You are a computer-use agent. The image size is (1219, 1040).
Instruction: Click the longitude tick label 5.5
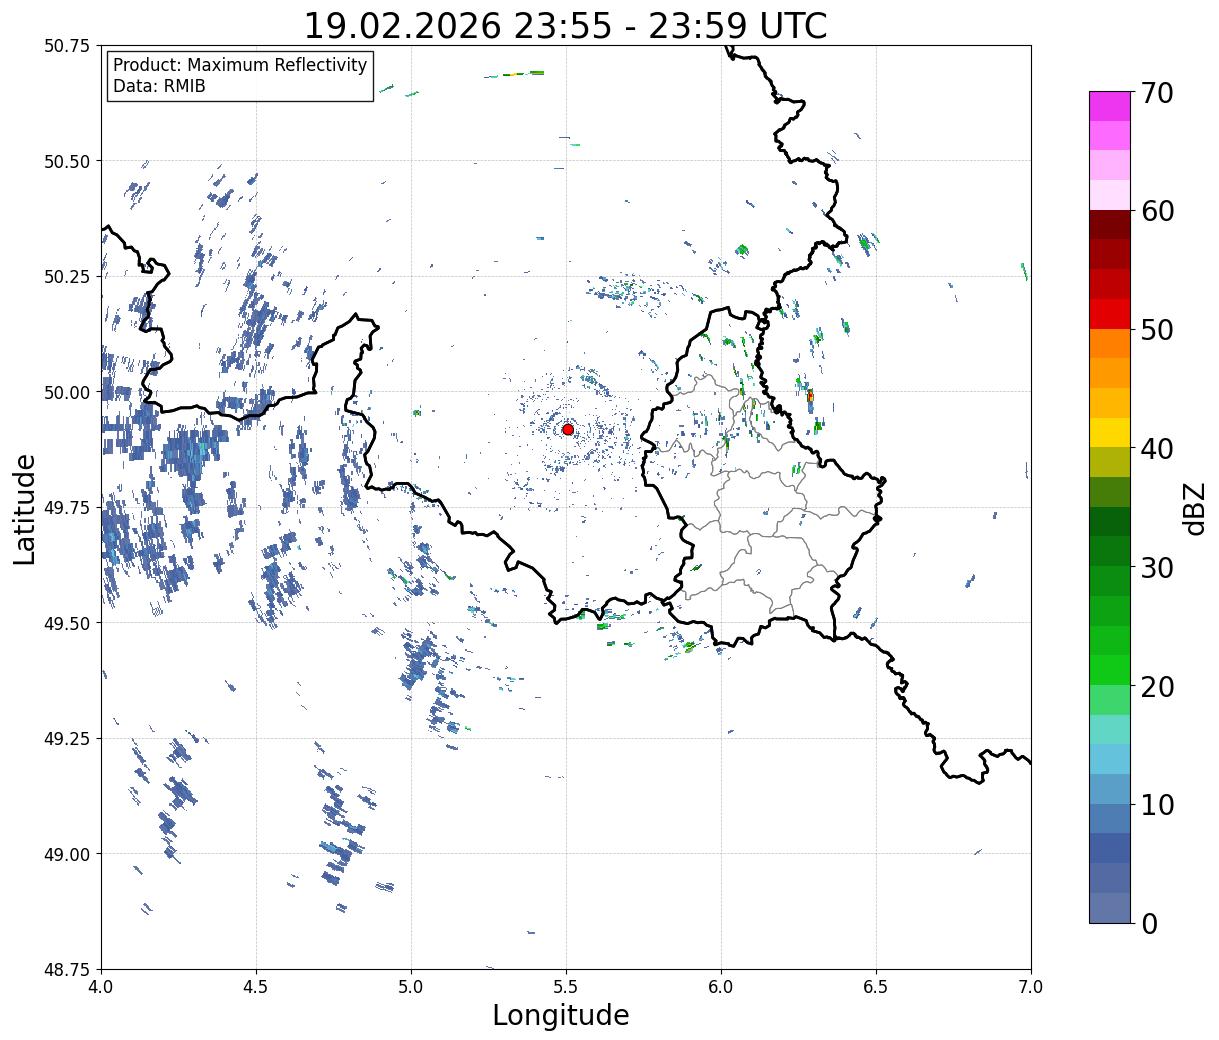pyautogui.click(x=566, y=987)
